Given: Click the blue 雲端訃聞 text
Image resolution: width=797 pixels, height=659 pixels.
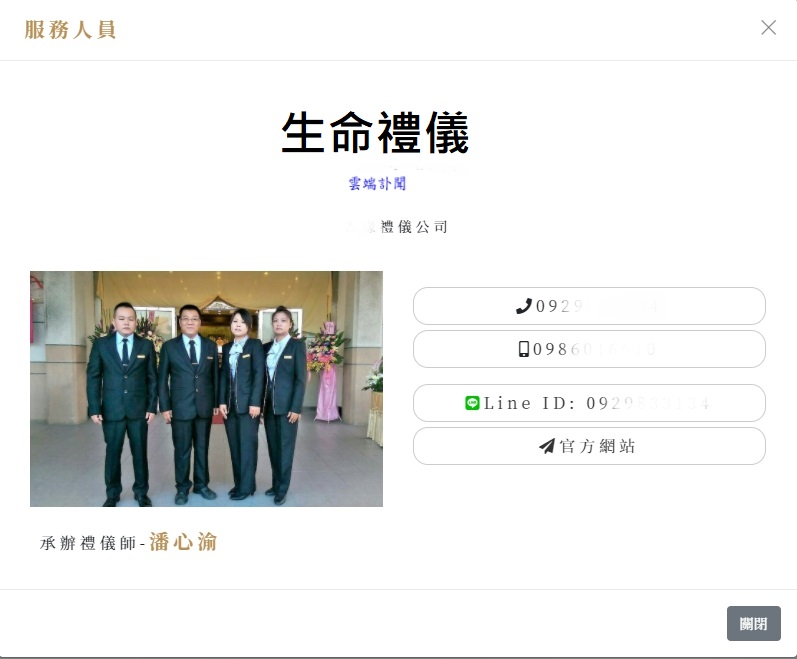Looking at the screenshot, I should tap(377, 183).
